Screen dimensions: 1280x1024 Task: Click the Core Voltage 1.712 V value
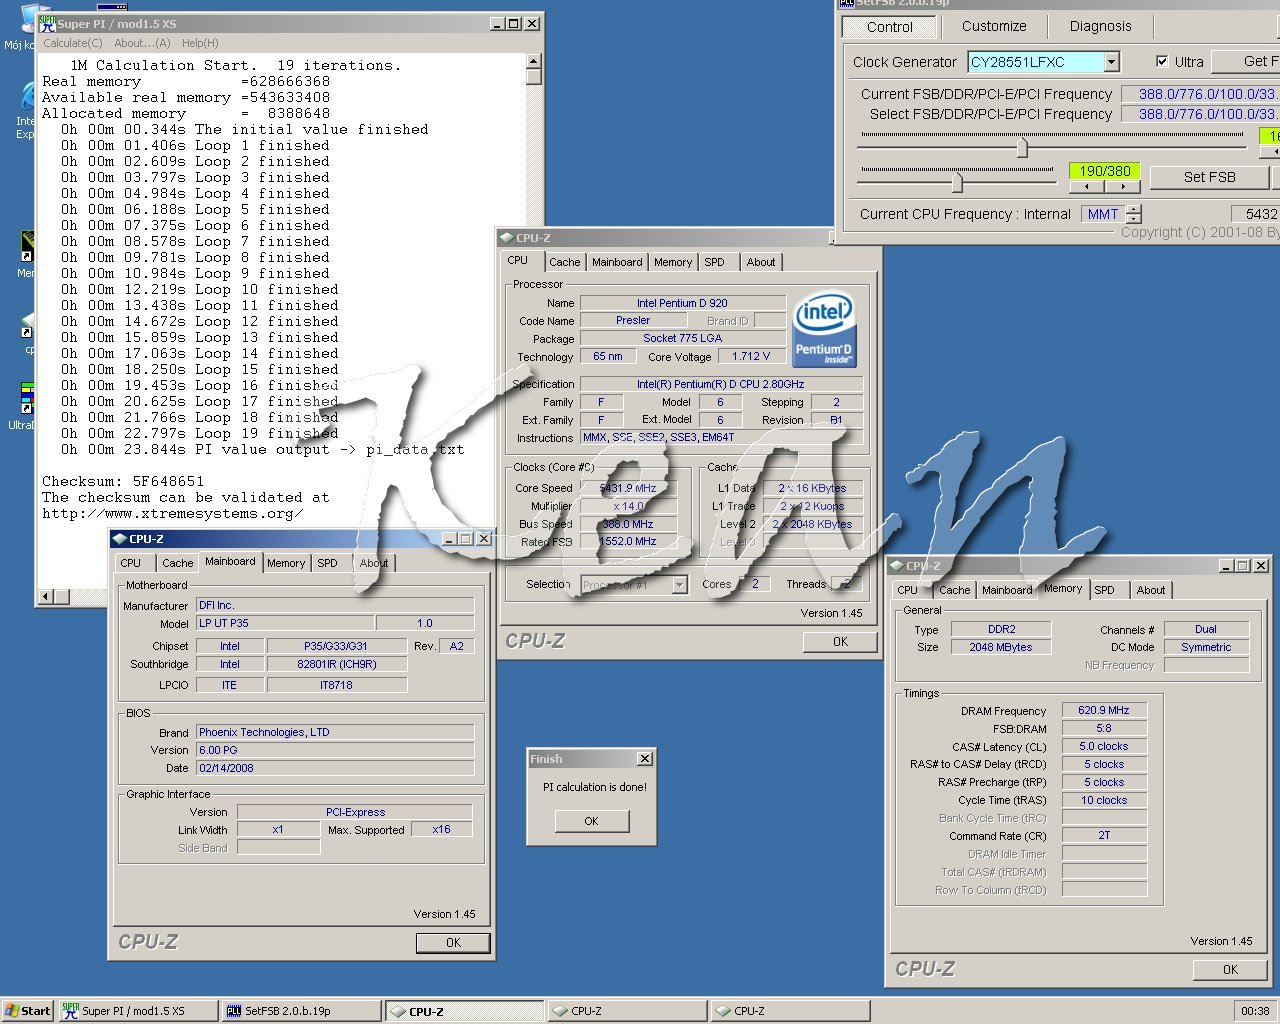(x=751, y=356)
